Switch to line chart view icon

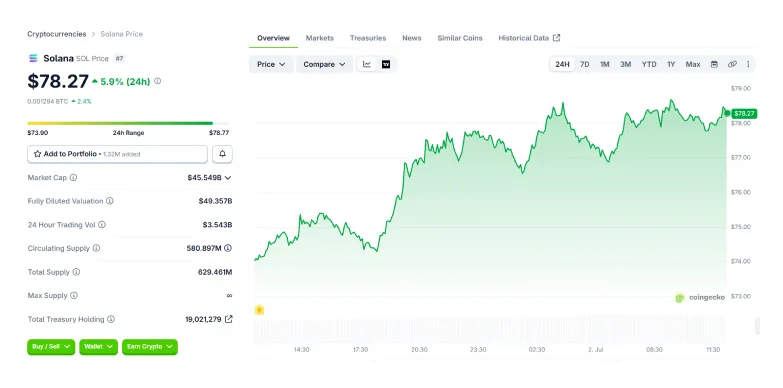point(367,64)
